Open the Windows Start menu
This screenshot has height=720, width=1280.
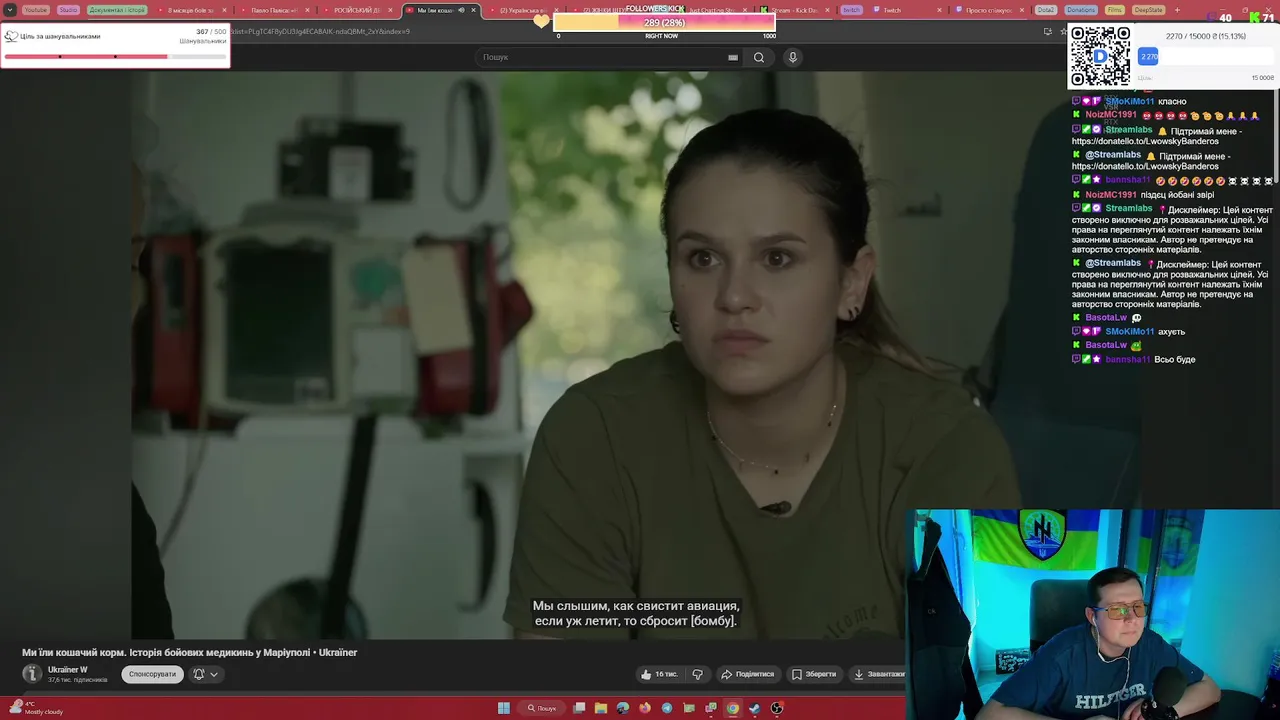click(x=504, y=708)
